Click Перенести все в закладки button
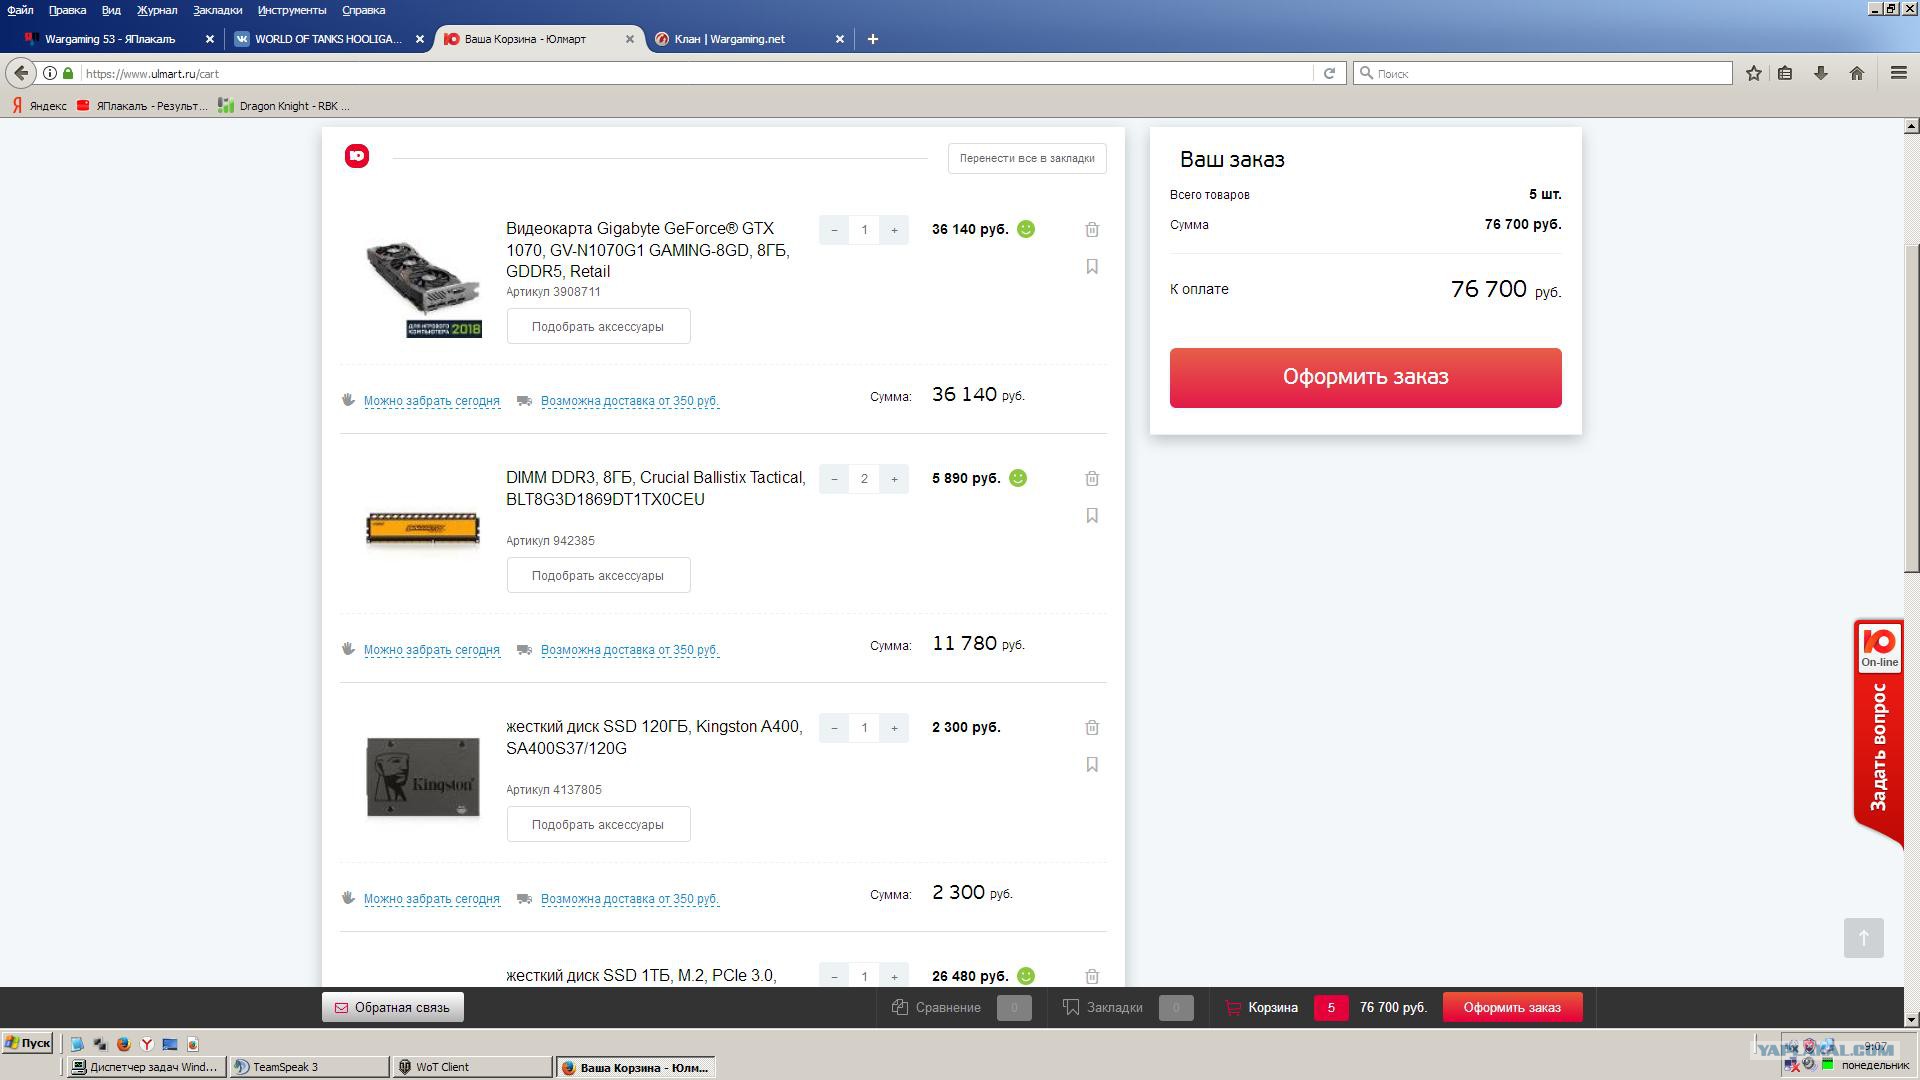The image size is (1920, 1080). (1027, 158)
